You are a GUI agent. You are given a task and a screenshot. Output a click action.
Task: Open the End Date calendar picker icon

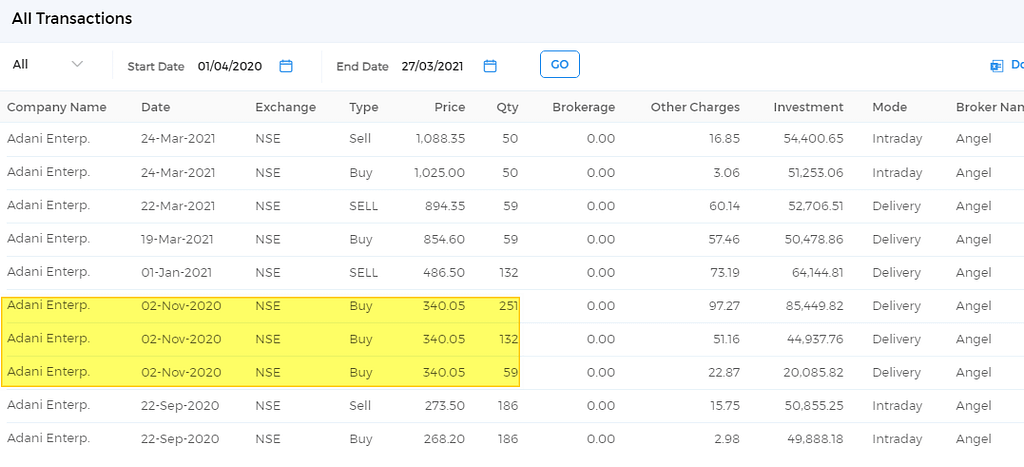(490, 66)
